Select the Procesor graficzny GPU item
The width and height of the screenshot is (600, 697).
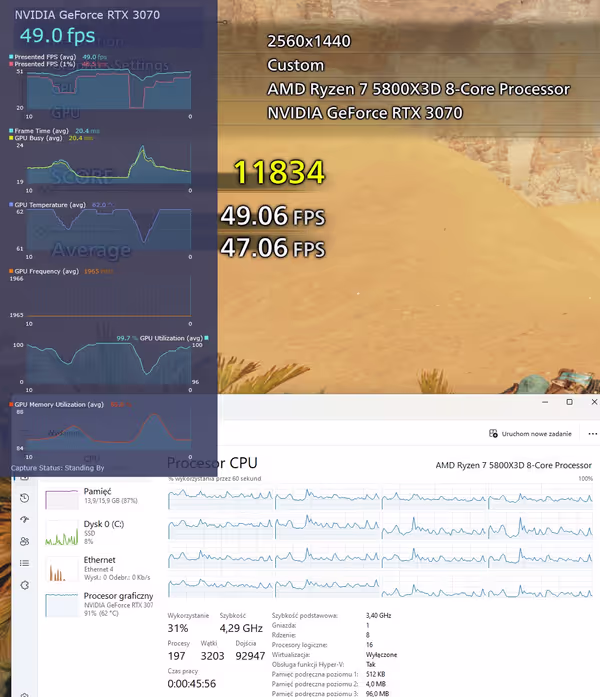point(98,604)
